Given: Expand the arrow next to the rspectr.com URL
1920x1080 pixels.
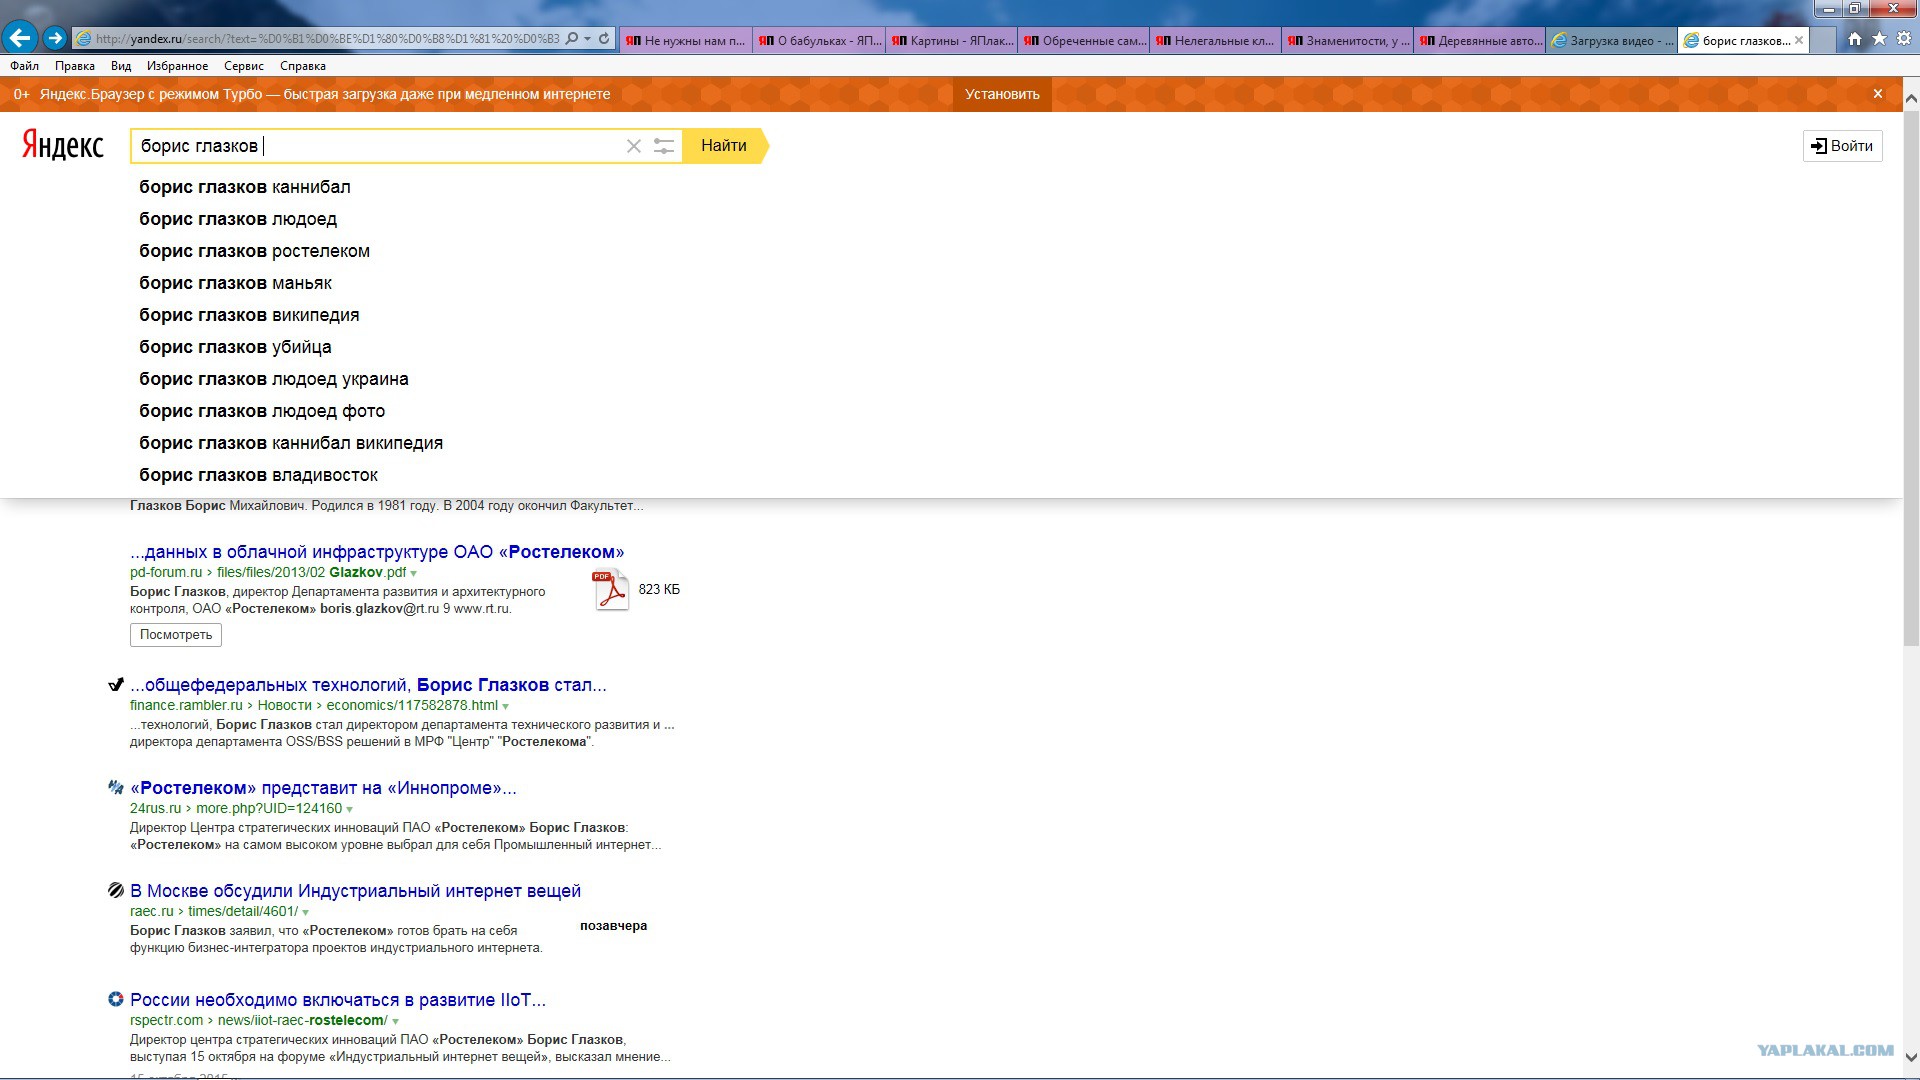Looking at the screenshot, I should point(396,1022).
